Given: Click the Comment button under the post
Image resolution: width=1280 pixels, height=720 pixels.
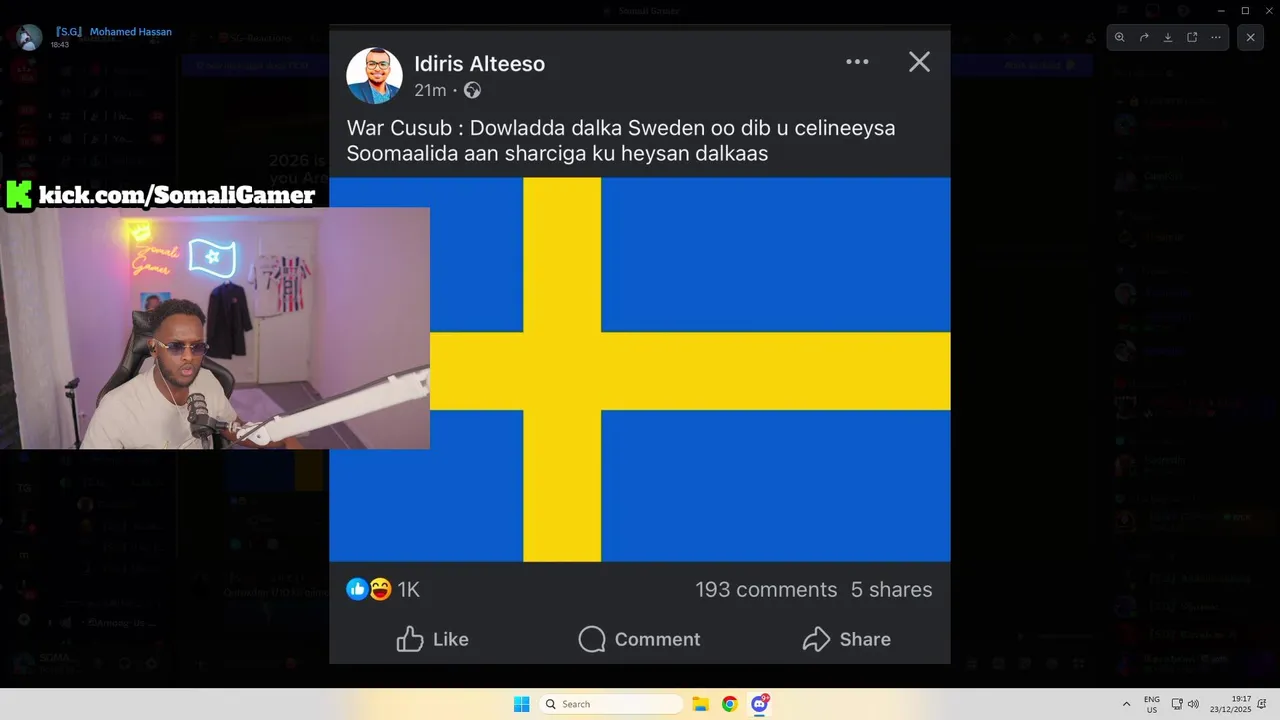Looking at the screenshot, I should coord(640,639).
